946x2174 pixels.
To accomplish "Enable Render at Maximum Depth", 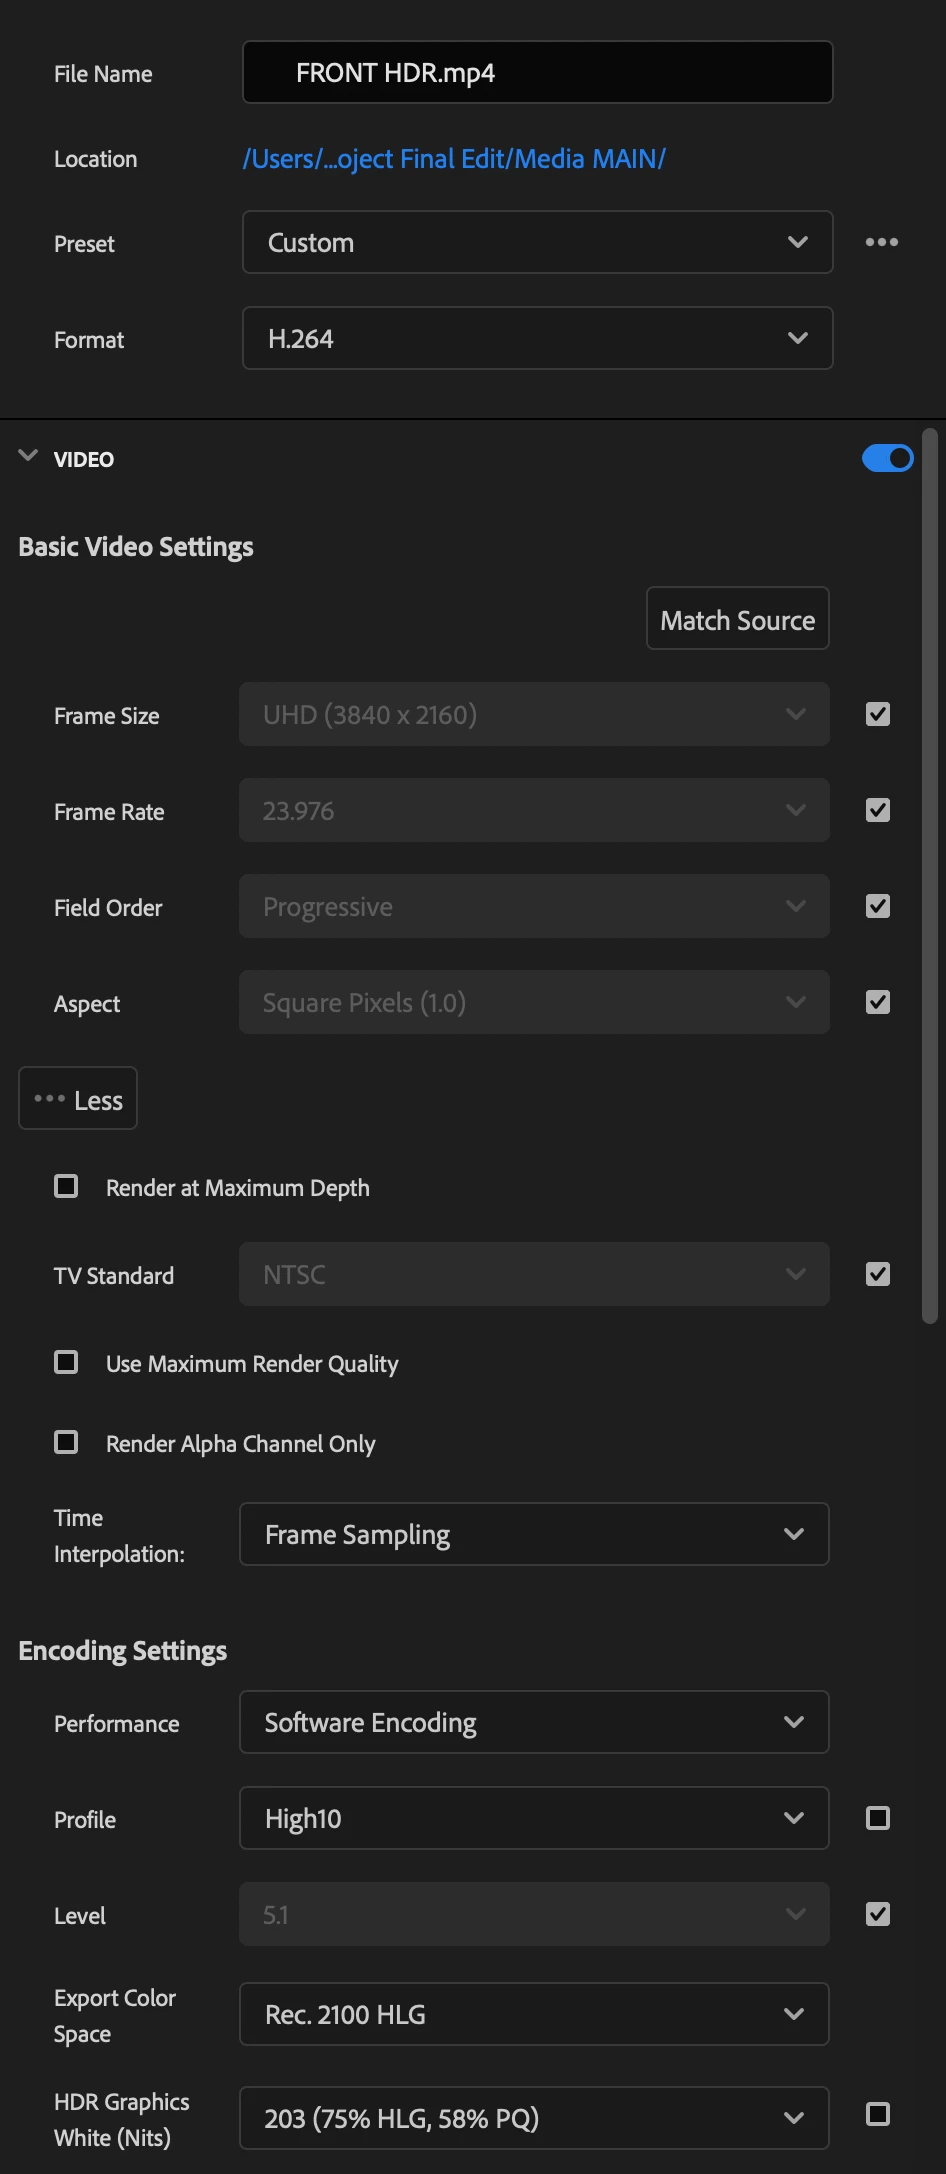I will (66, 1186).
